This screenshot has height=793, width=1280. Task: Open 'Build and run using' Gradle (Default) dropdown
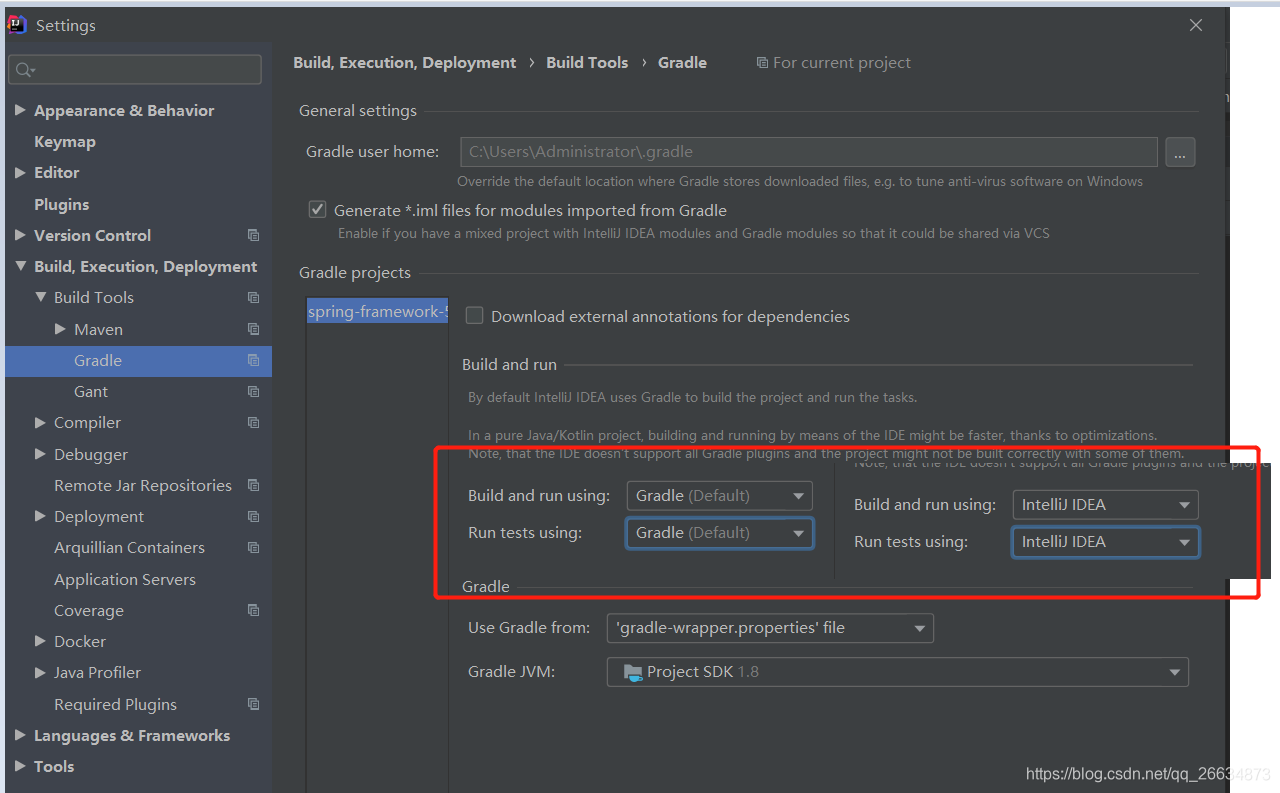(720, 495)
